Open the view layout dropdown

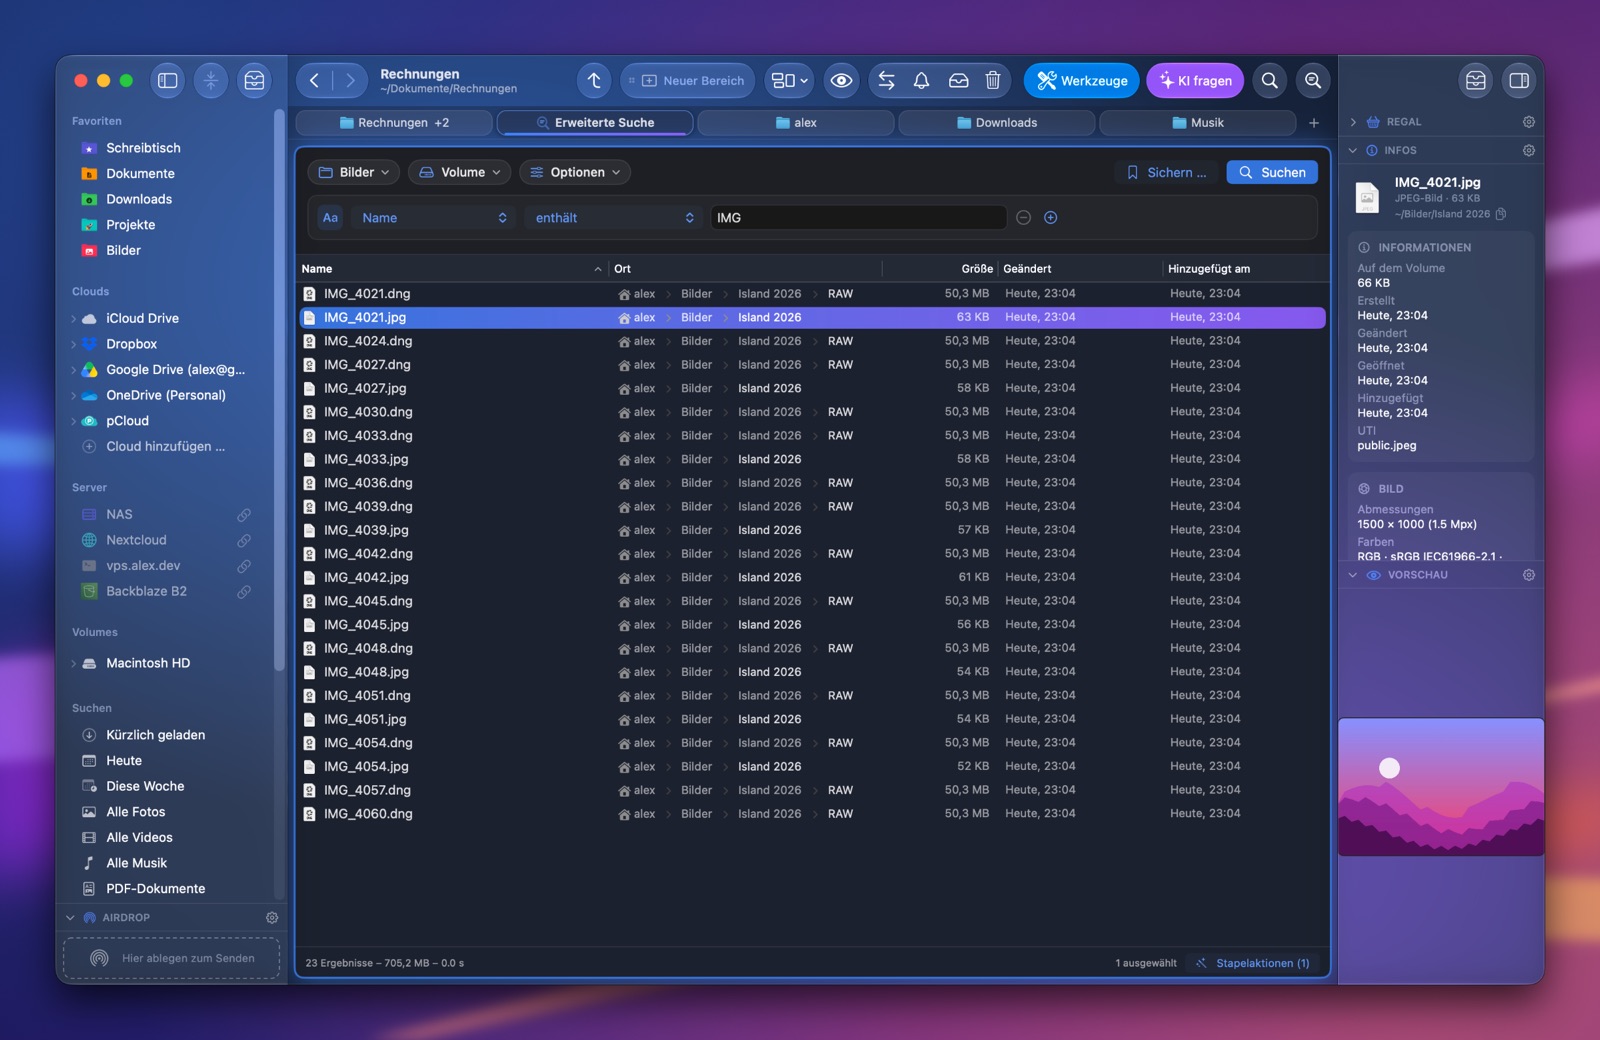789,81
